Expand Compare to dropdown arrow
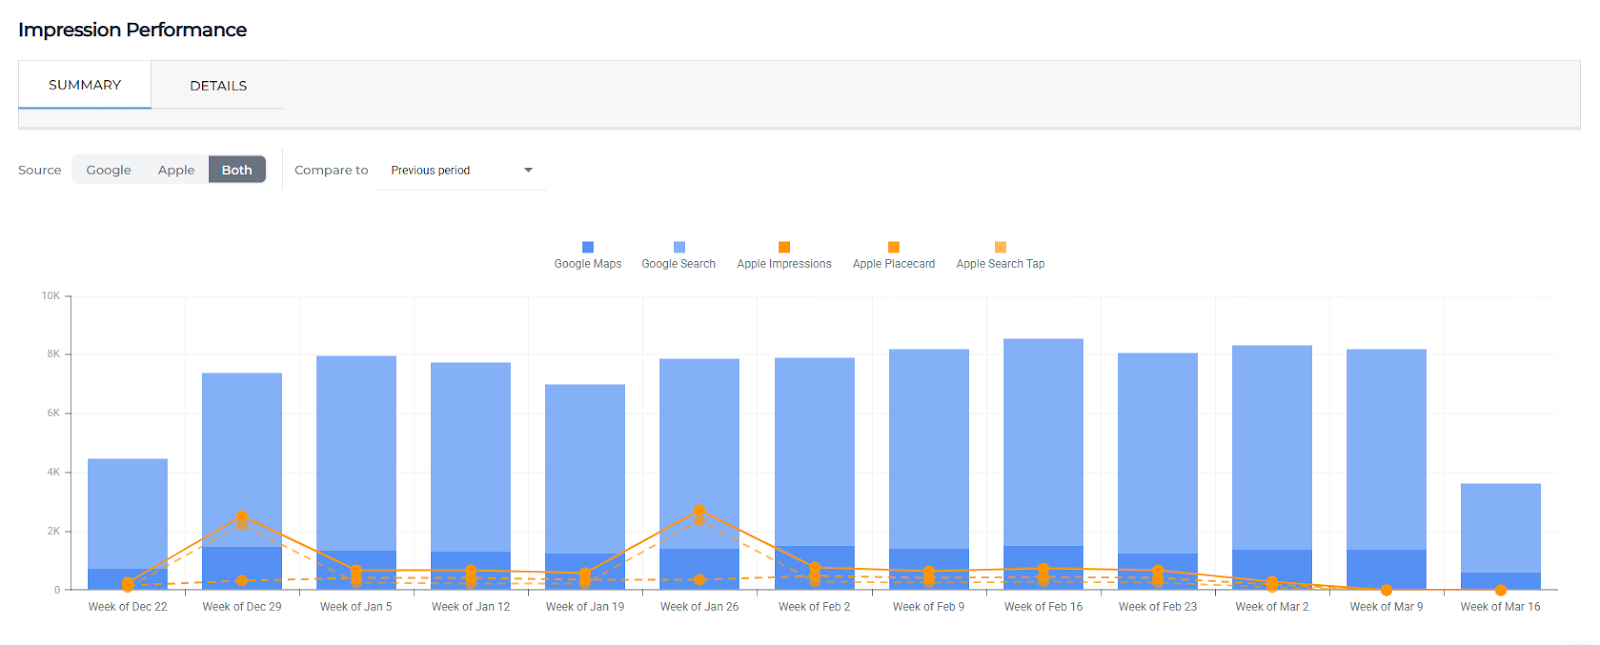The height and width of the screenshot is (645, 1600). click(x=528, y=170)
